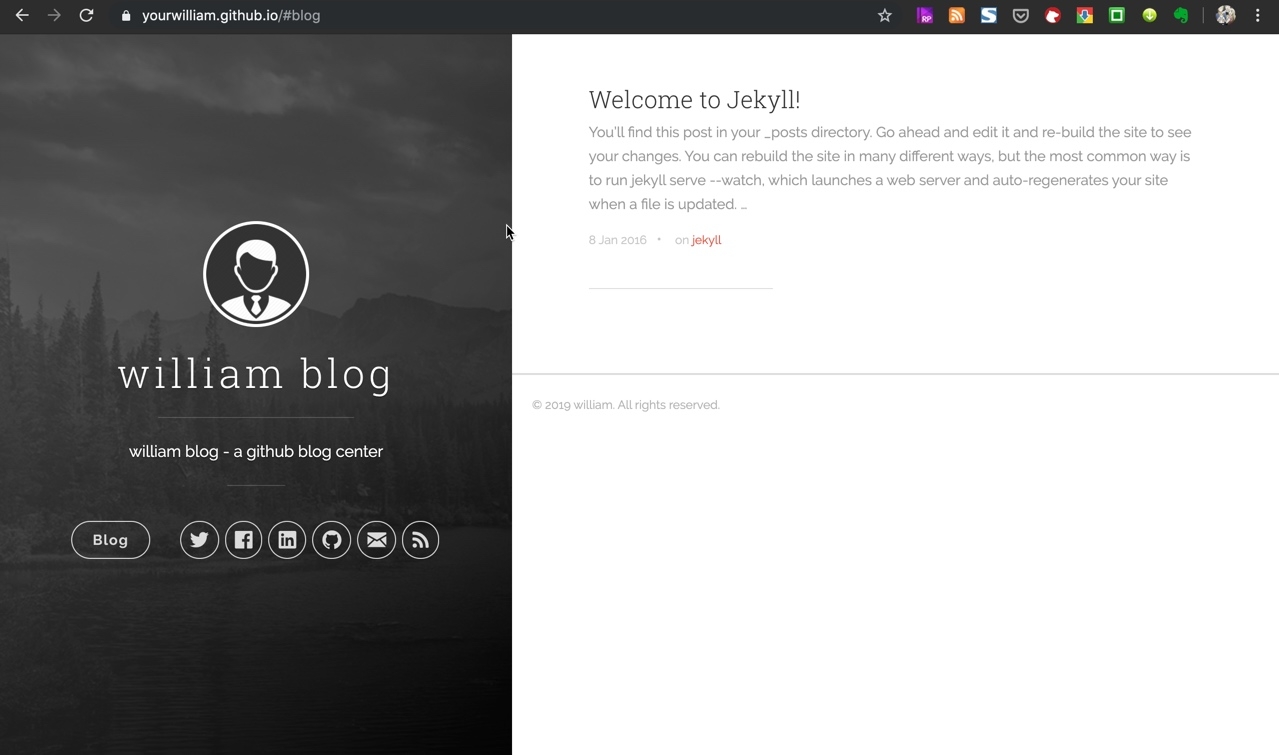
Task: Click the Evernote elephant extension icon
Action: pos(1181,16)
